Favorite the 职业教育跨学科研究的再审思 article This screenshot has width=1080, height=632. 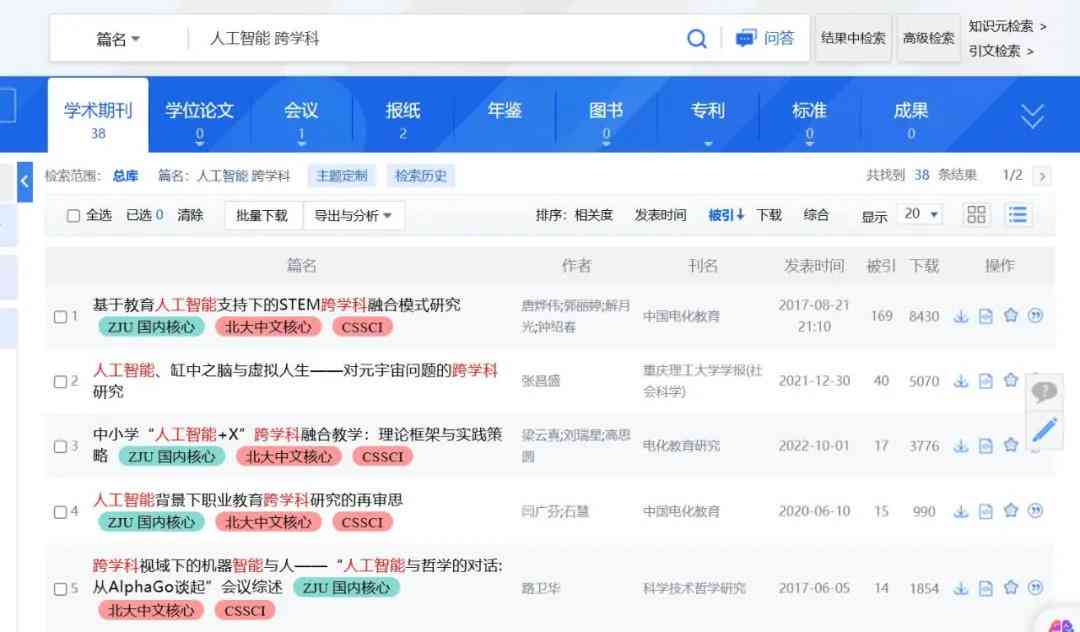1010,510
